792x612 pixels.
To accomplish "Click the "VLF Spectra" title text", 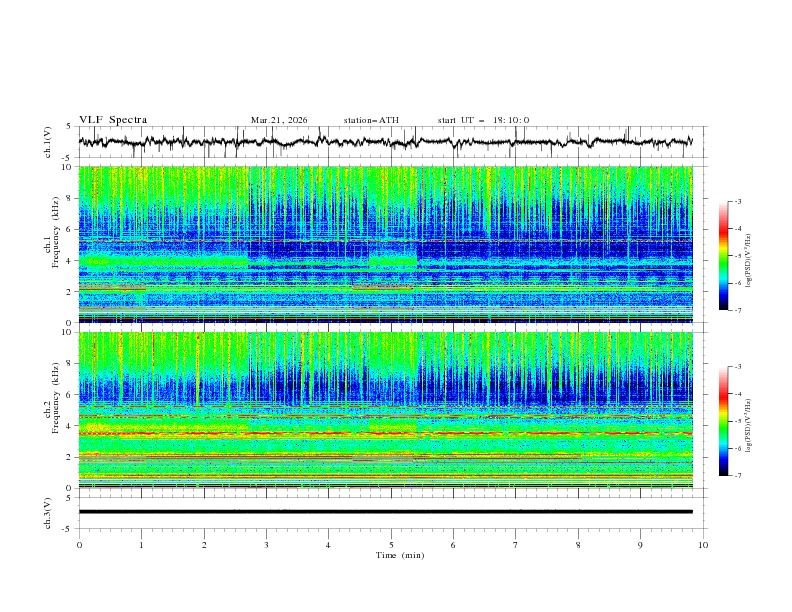I will click(x=113, y=120).
